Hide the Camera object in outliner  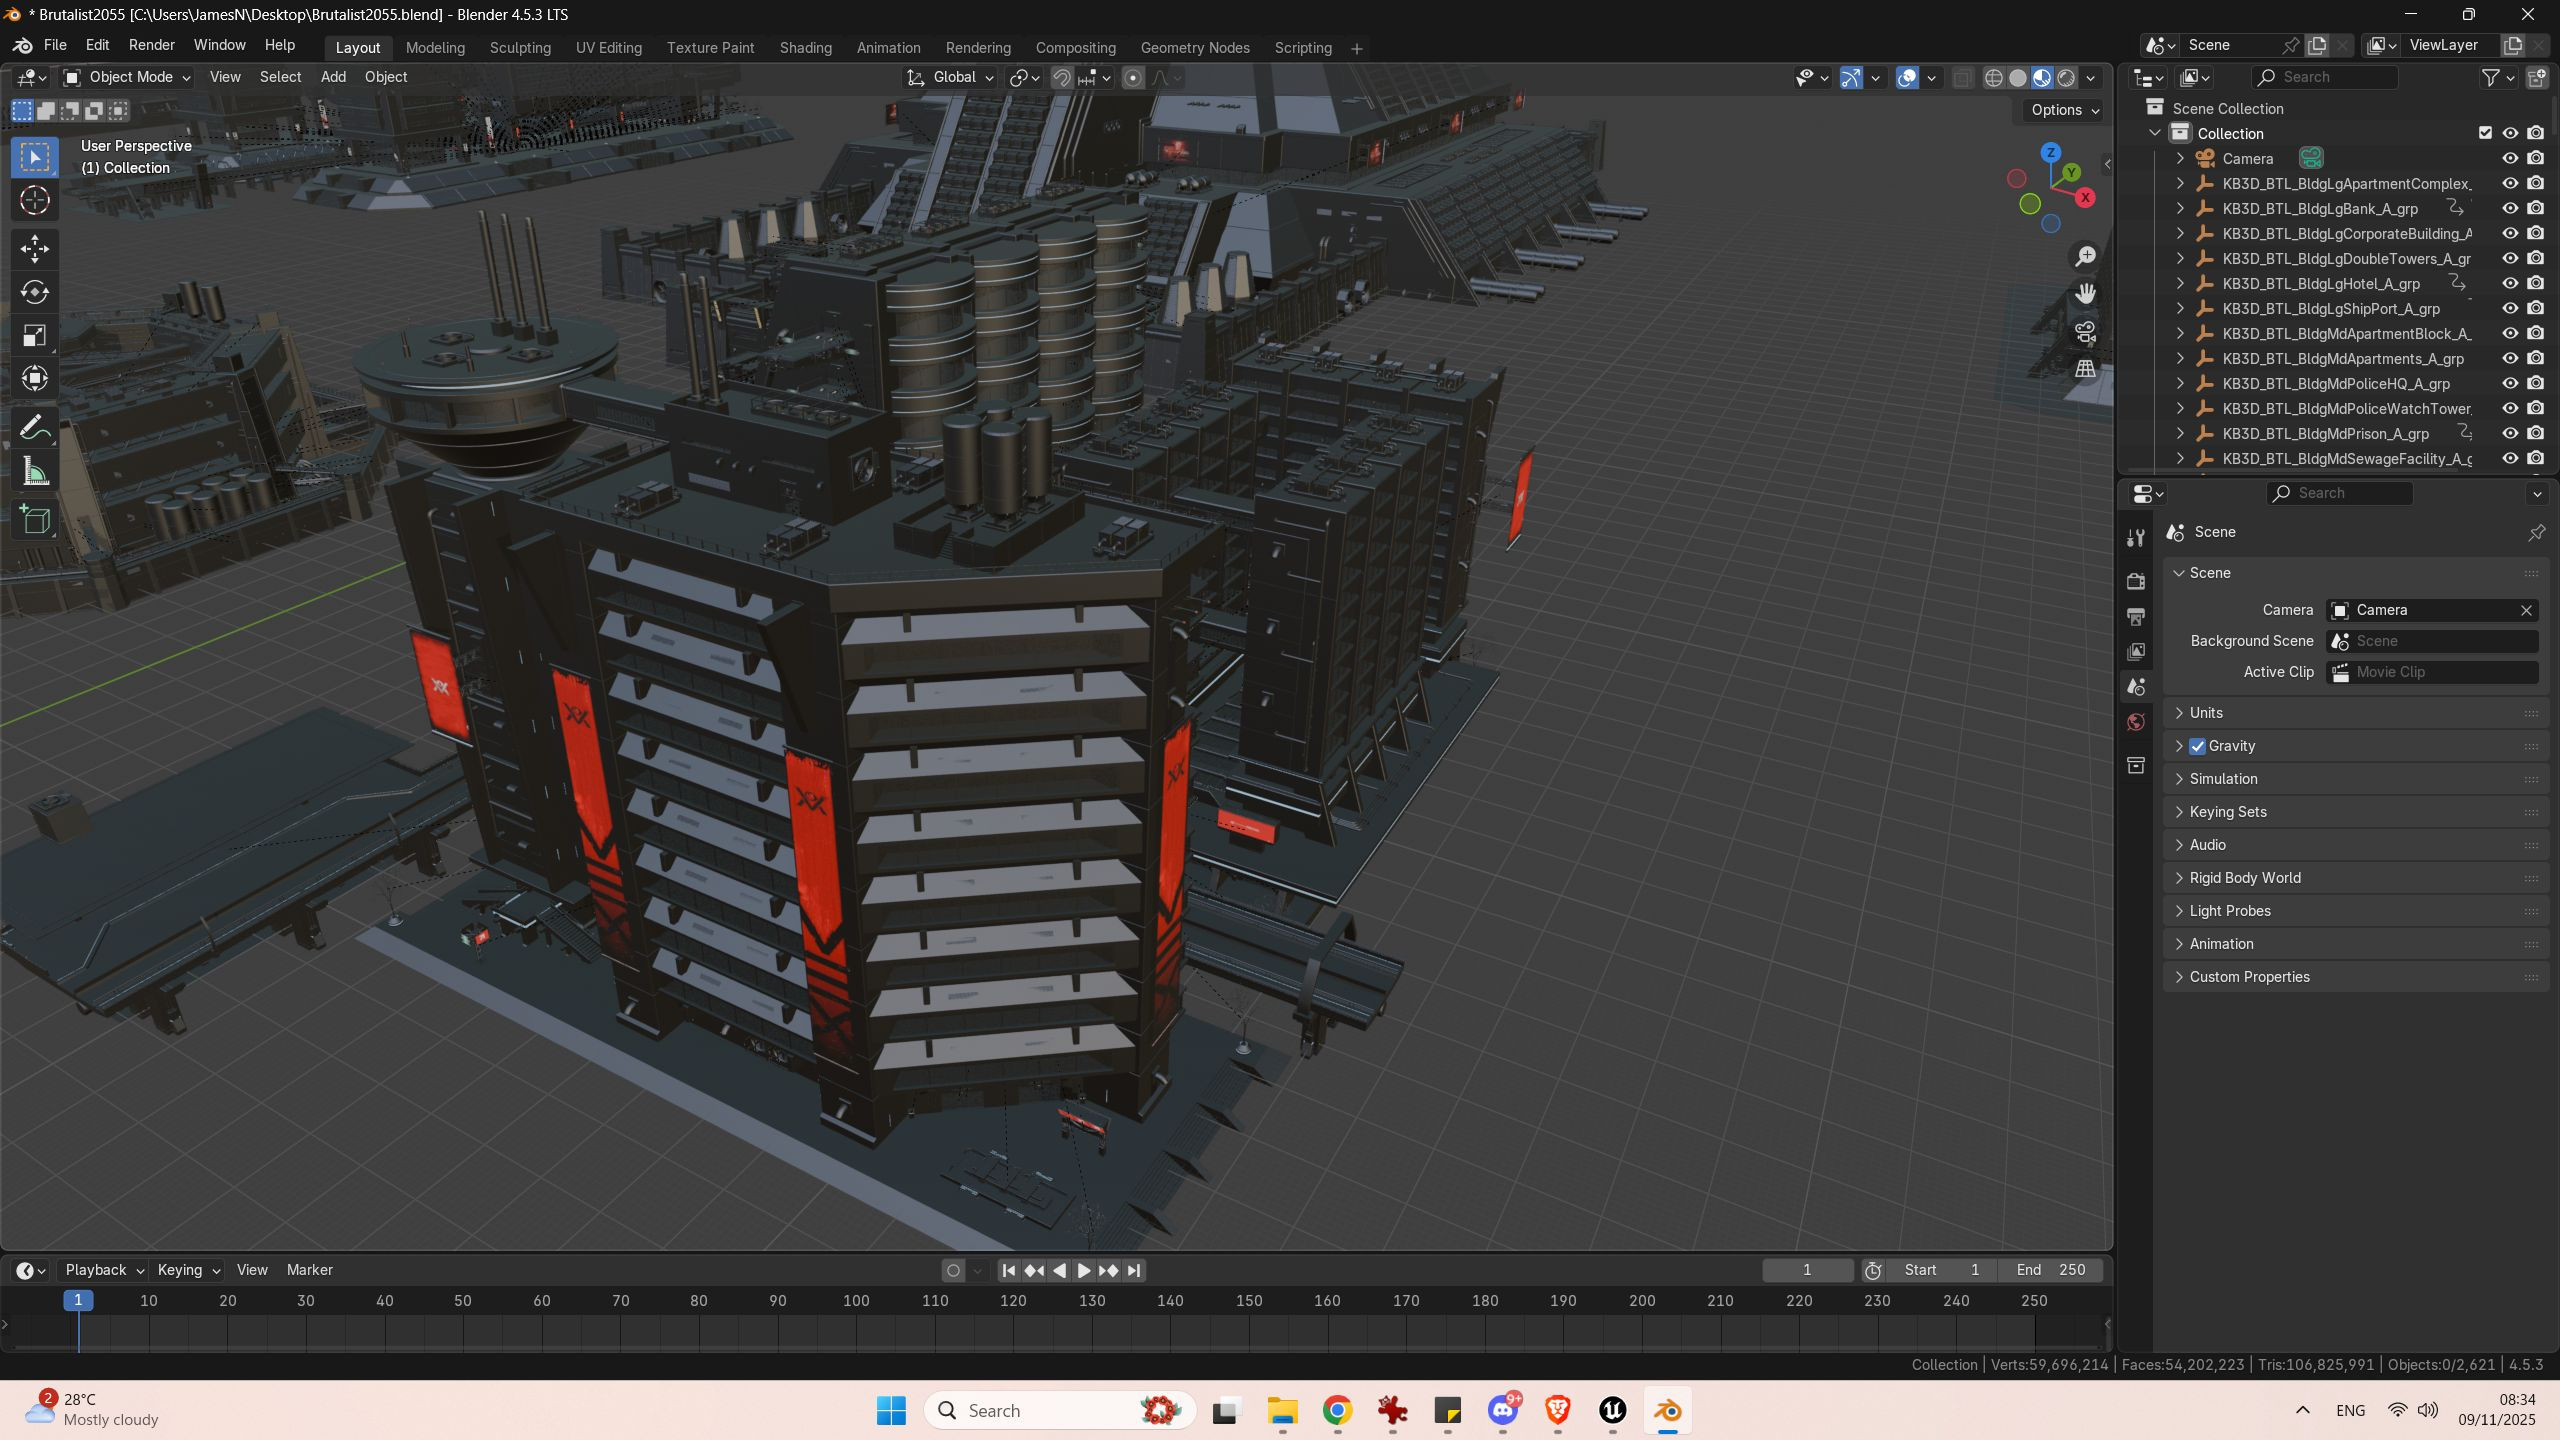pyautogui.click(x=2510, y=158)
